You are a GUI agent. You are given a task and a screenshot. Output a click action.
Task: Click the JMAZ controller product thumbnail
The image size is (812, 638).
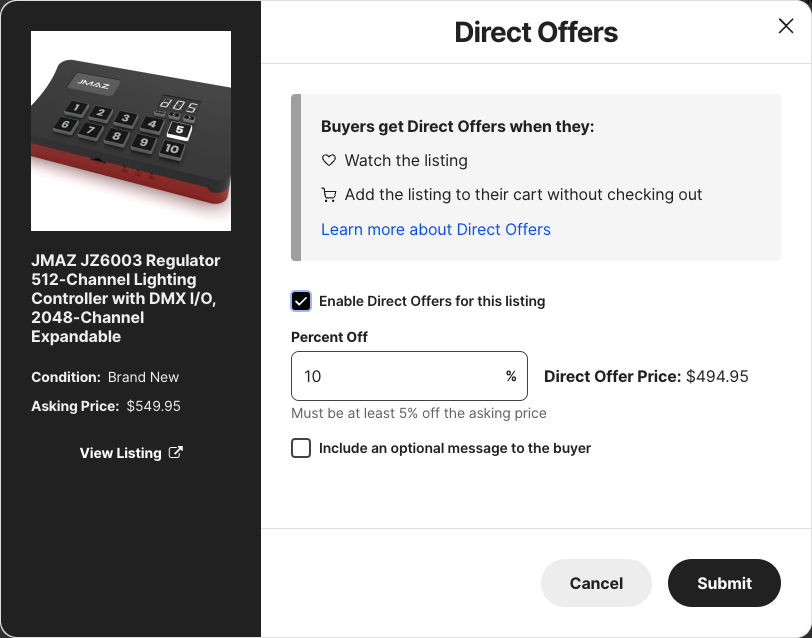(x=131, y=131)
